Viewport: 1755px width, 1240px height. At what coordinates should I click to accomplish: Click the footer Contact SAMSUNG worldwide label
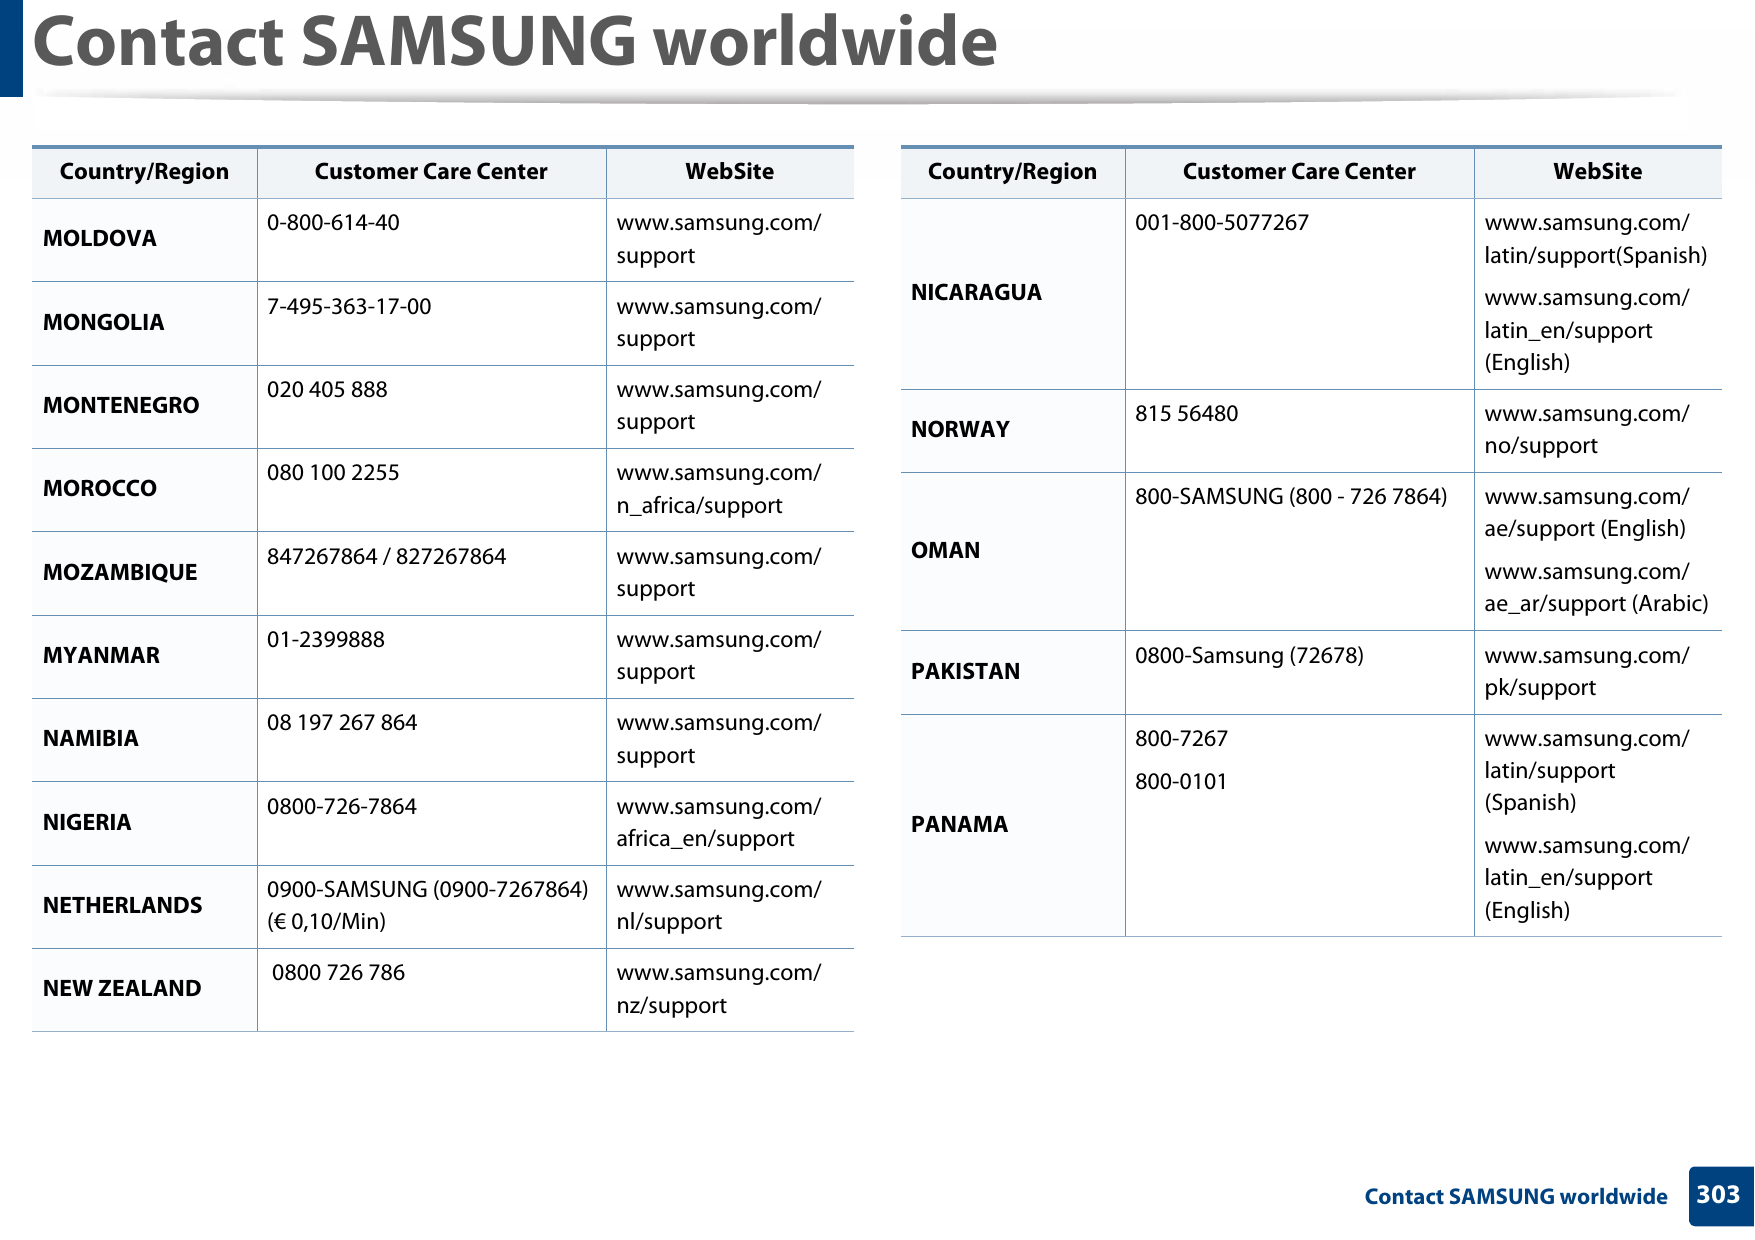tap(1516, 1197)
